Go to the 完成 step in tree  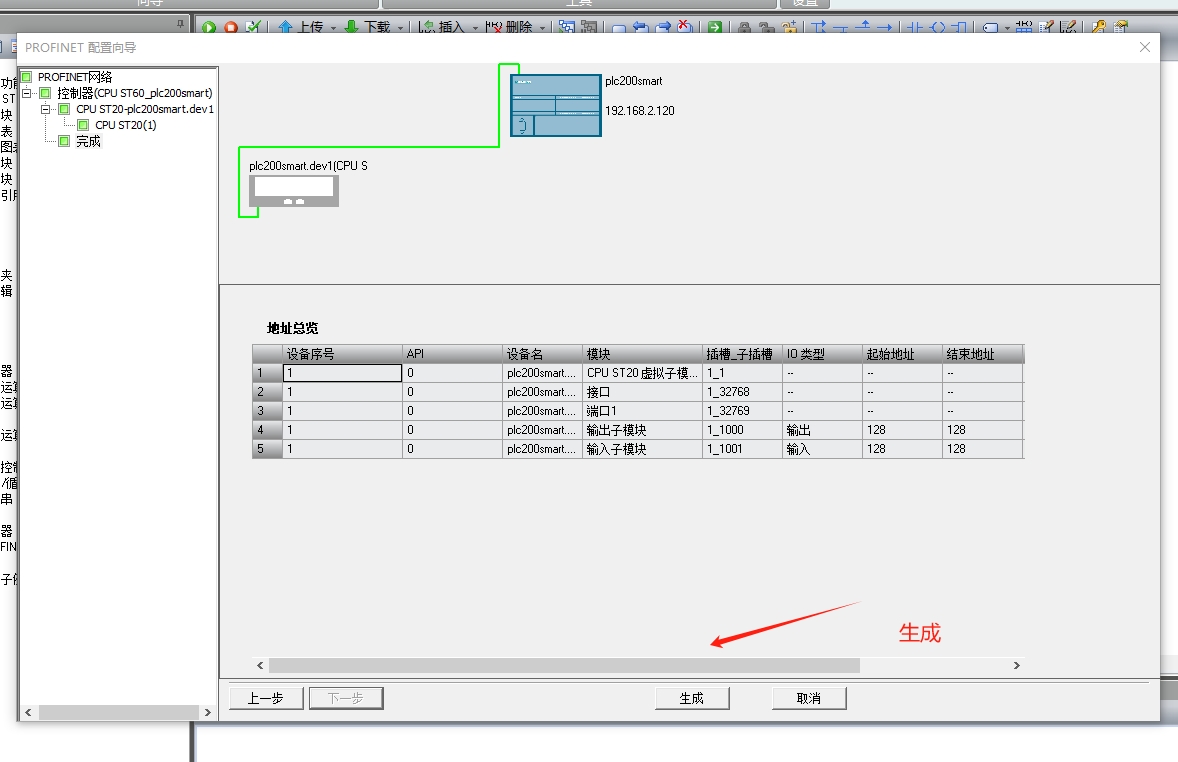[x=88, y=141]
